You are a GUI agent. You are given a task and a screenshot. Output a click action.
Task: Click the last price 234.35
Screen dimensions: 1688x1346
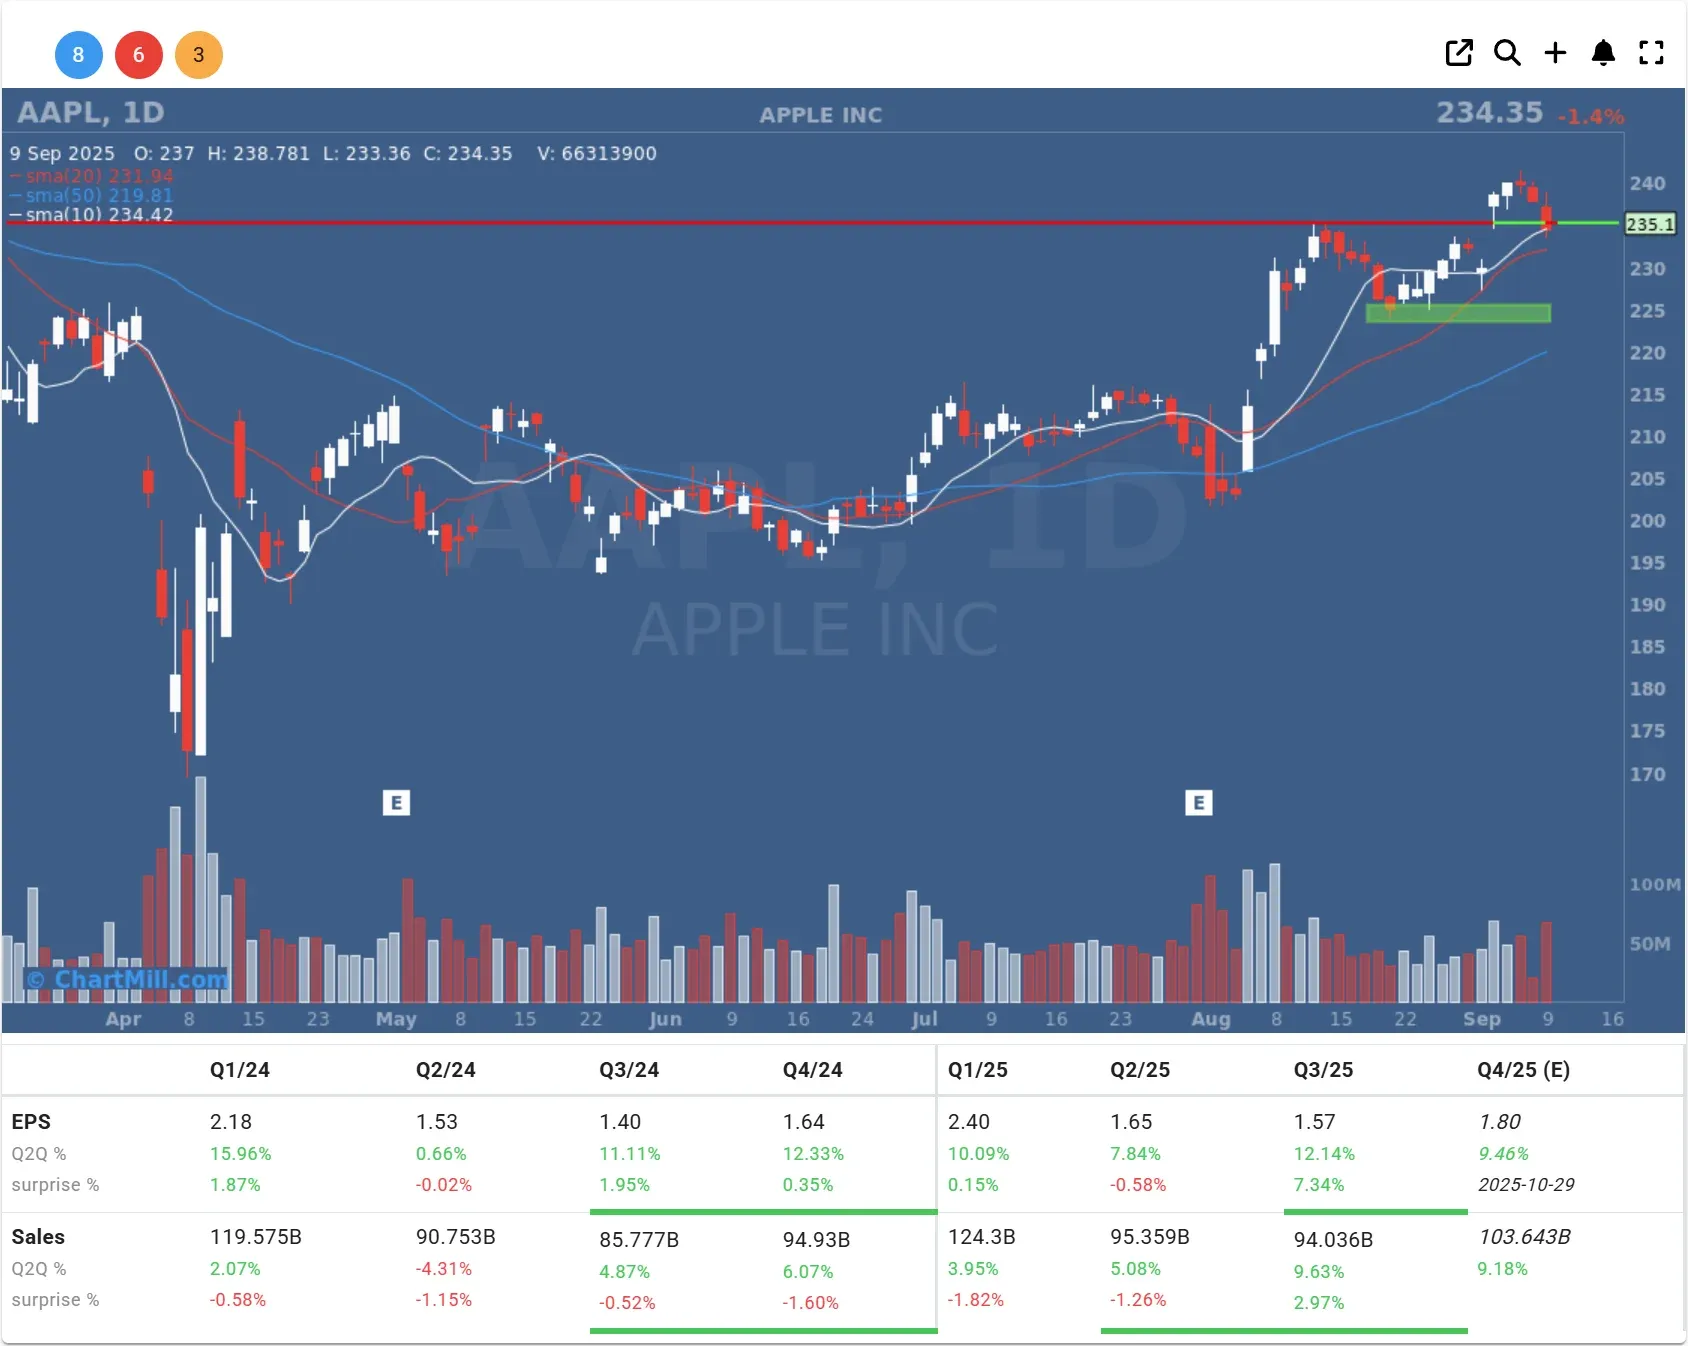pos(1489,112)
